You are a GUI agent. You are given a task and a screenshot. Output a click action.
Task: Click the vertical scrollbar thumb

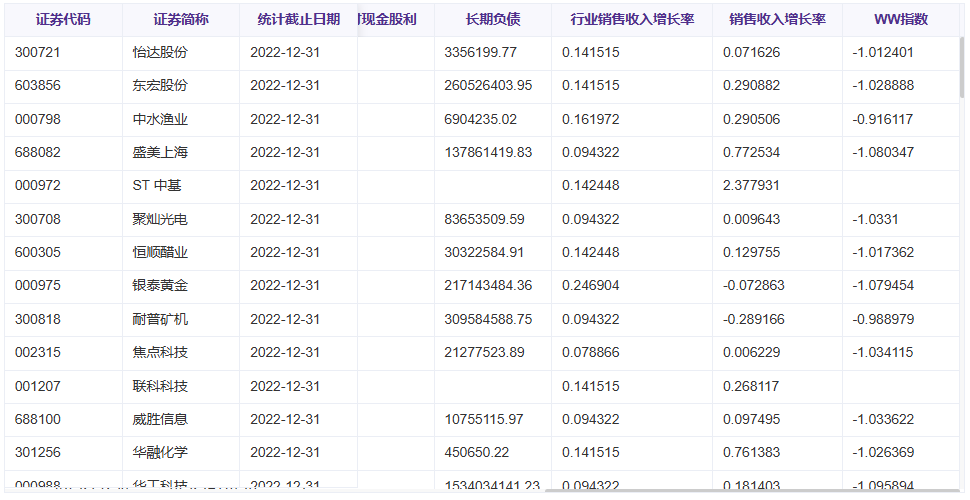pos(962,67)
